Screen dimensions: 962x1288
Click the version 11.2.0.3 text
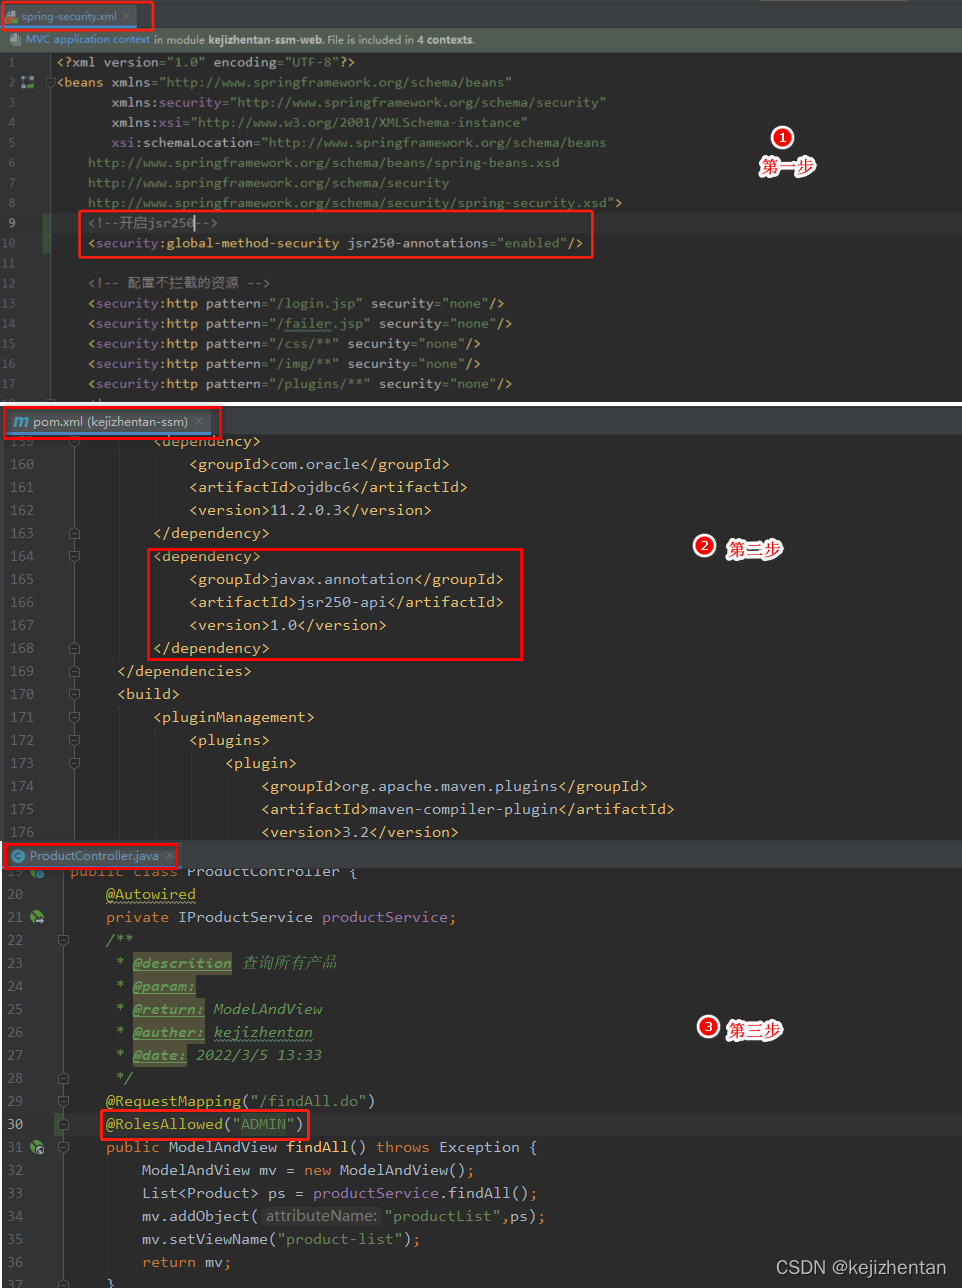tap(307, 510)
